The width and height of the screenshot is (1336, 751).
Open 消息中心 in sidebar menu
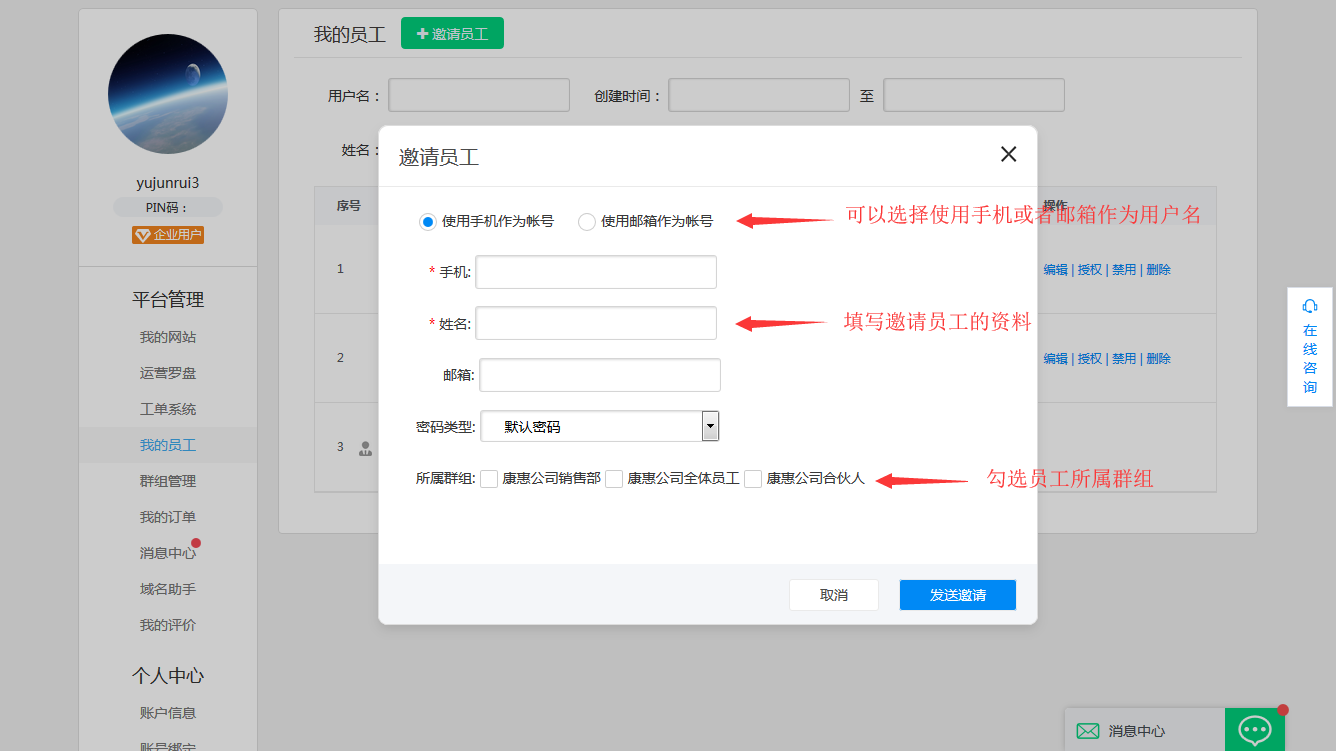pyautogui.click(x=168, y=553)
